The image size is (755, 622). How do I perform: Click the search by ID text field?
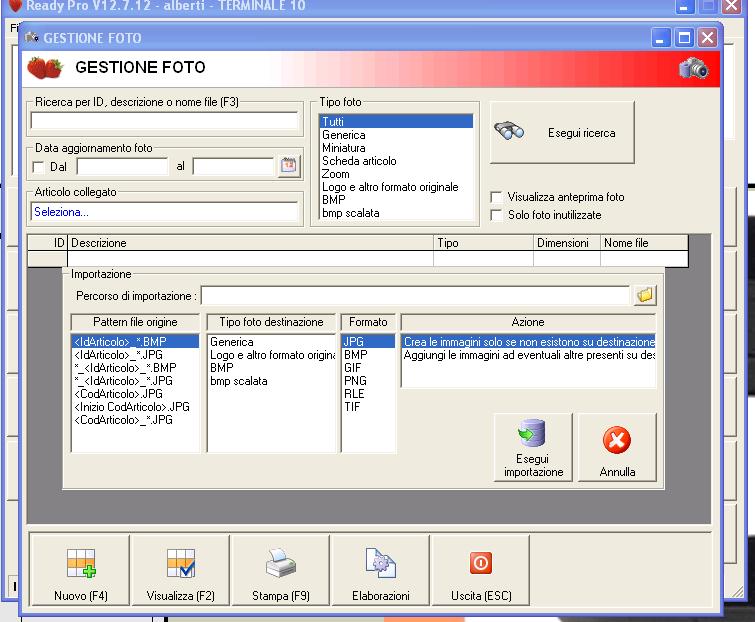point(164,120)
